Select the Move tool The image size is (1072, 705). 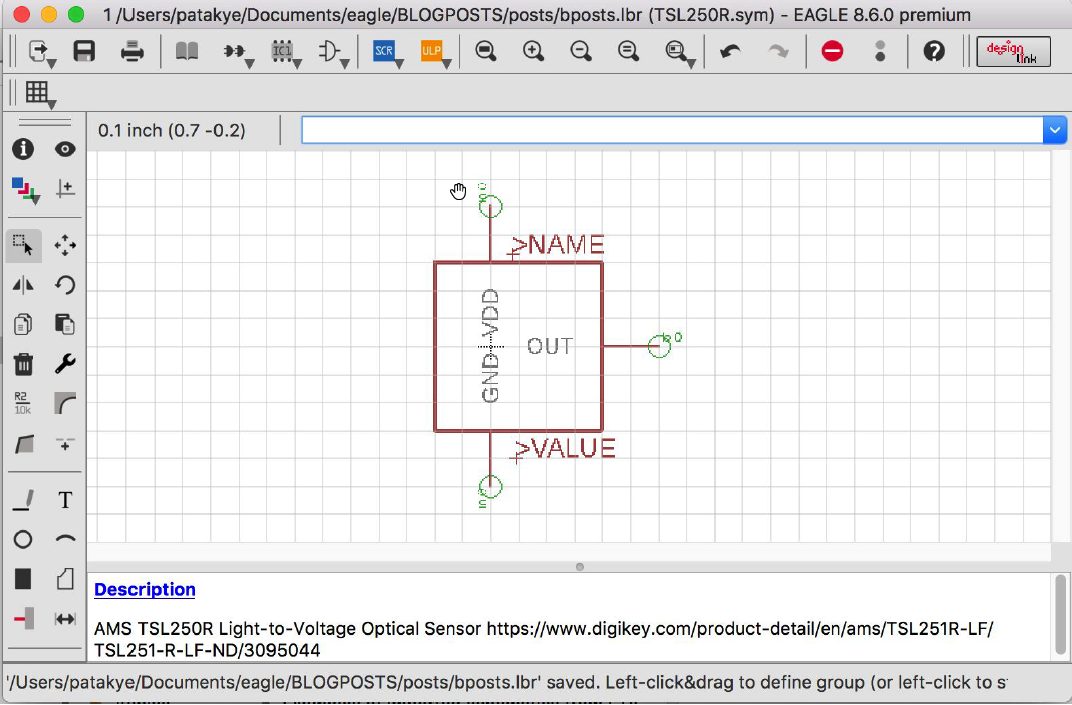pos(64,245)
